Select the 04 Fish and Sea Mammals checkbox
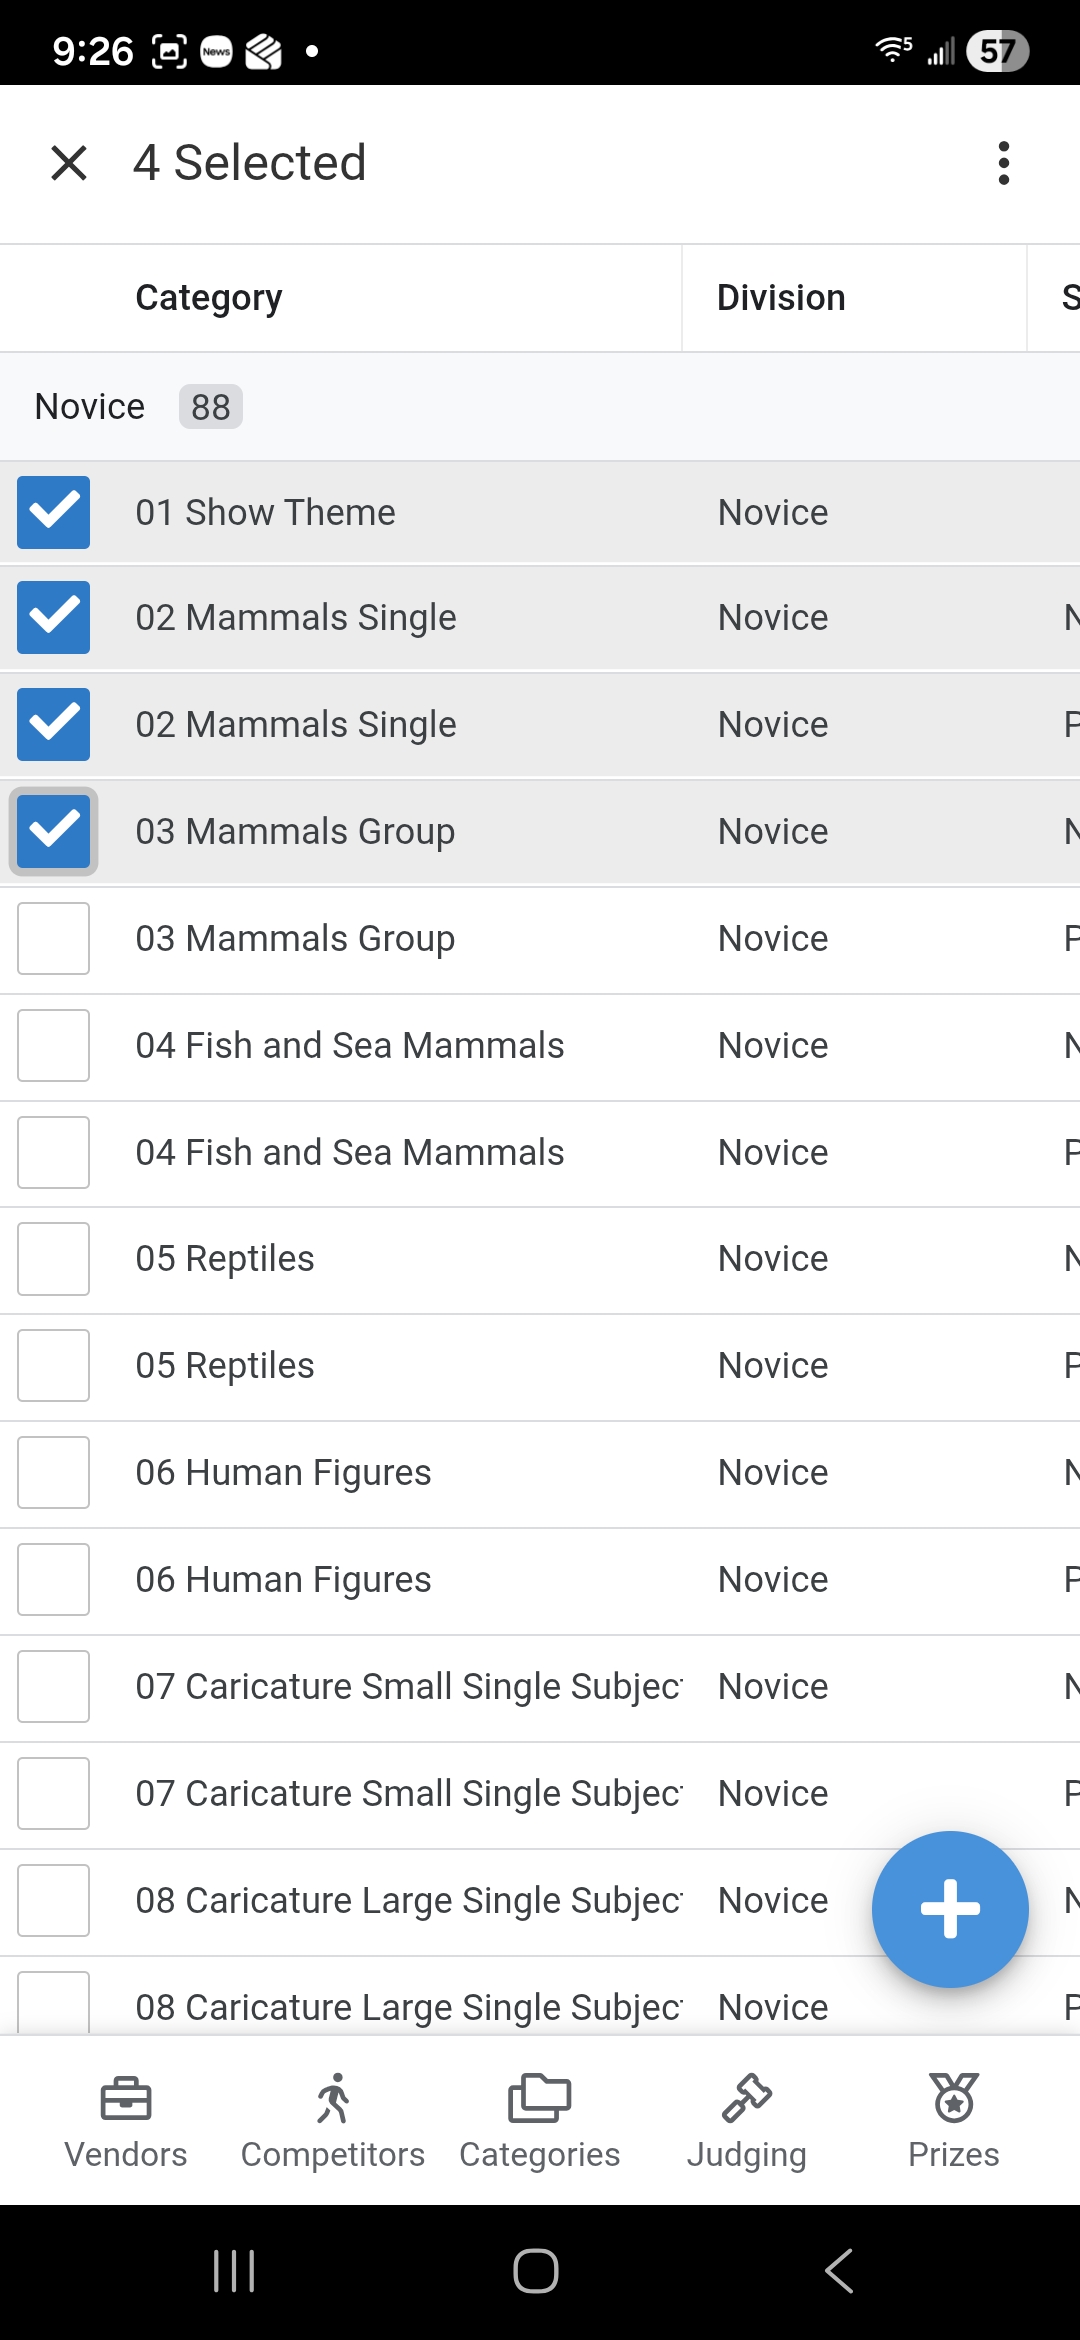This screenshot has width=1080, height=2340. (x=53, y=1045)
